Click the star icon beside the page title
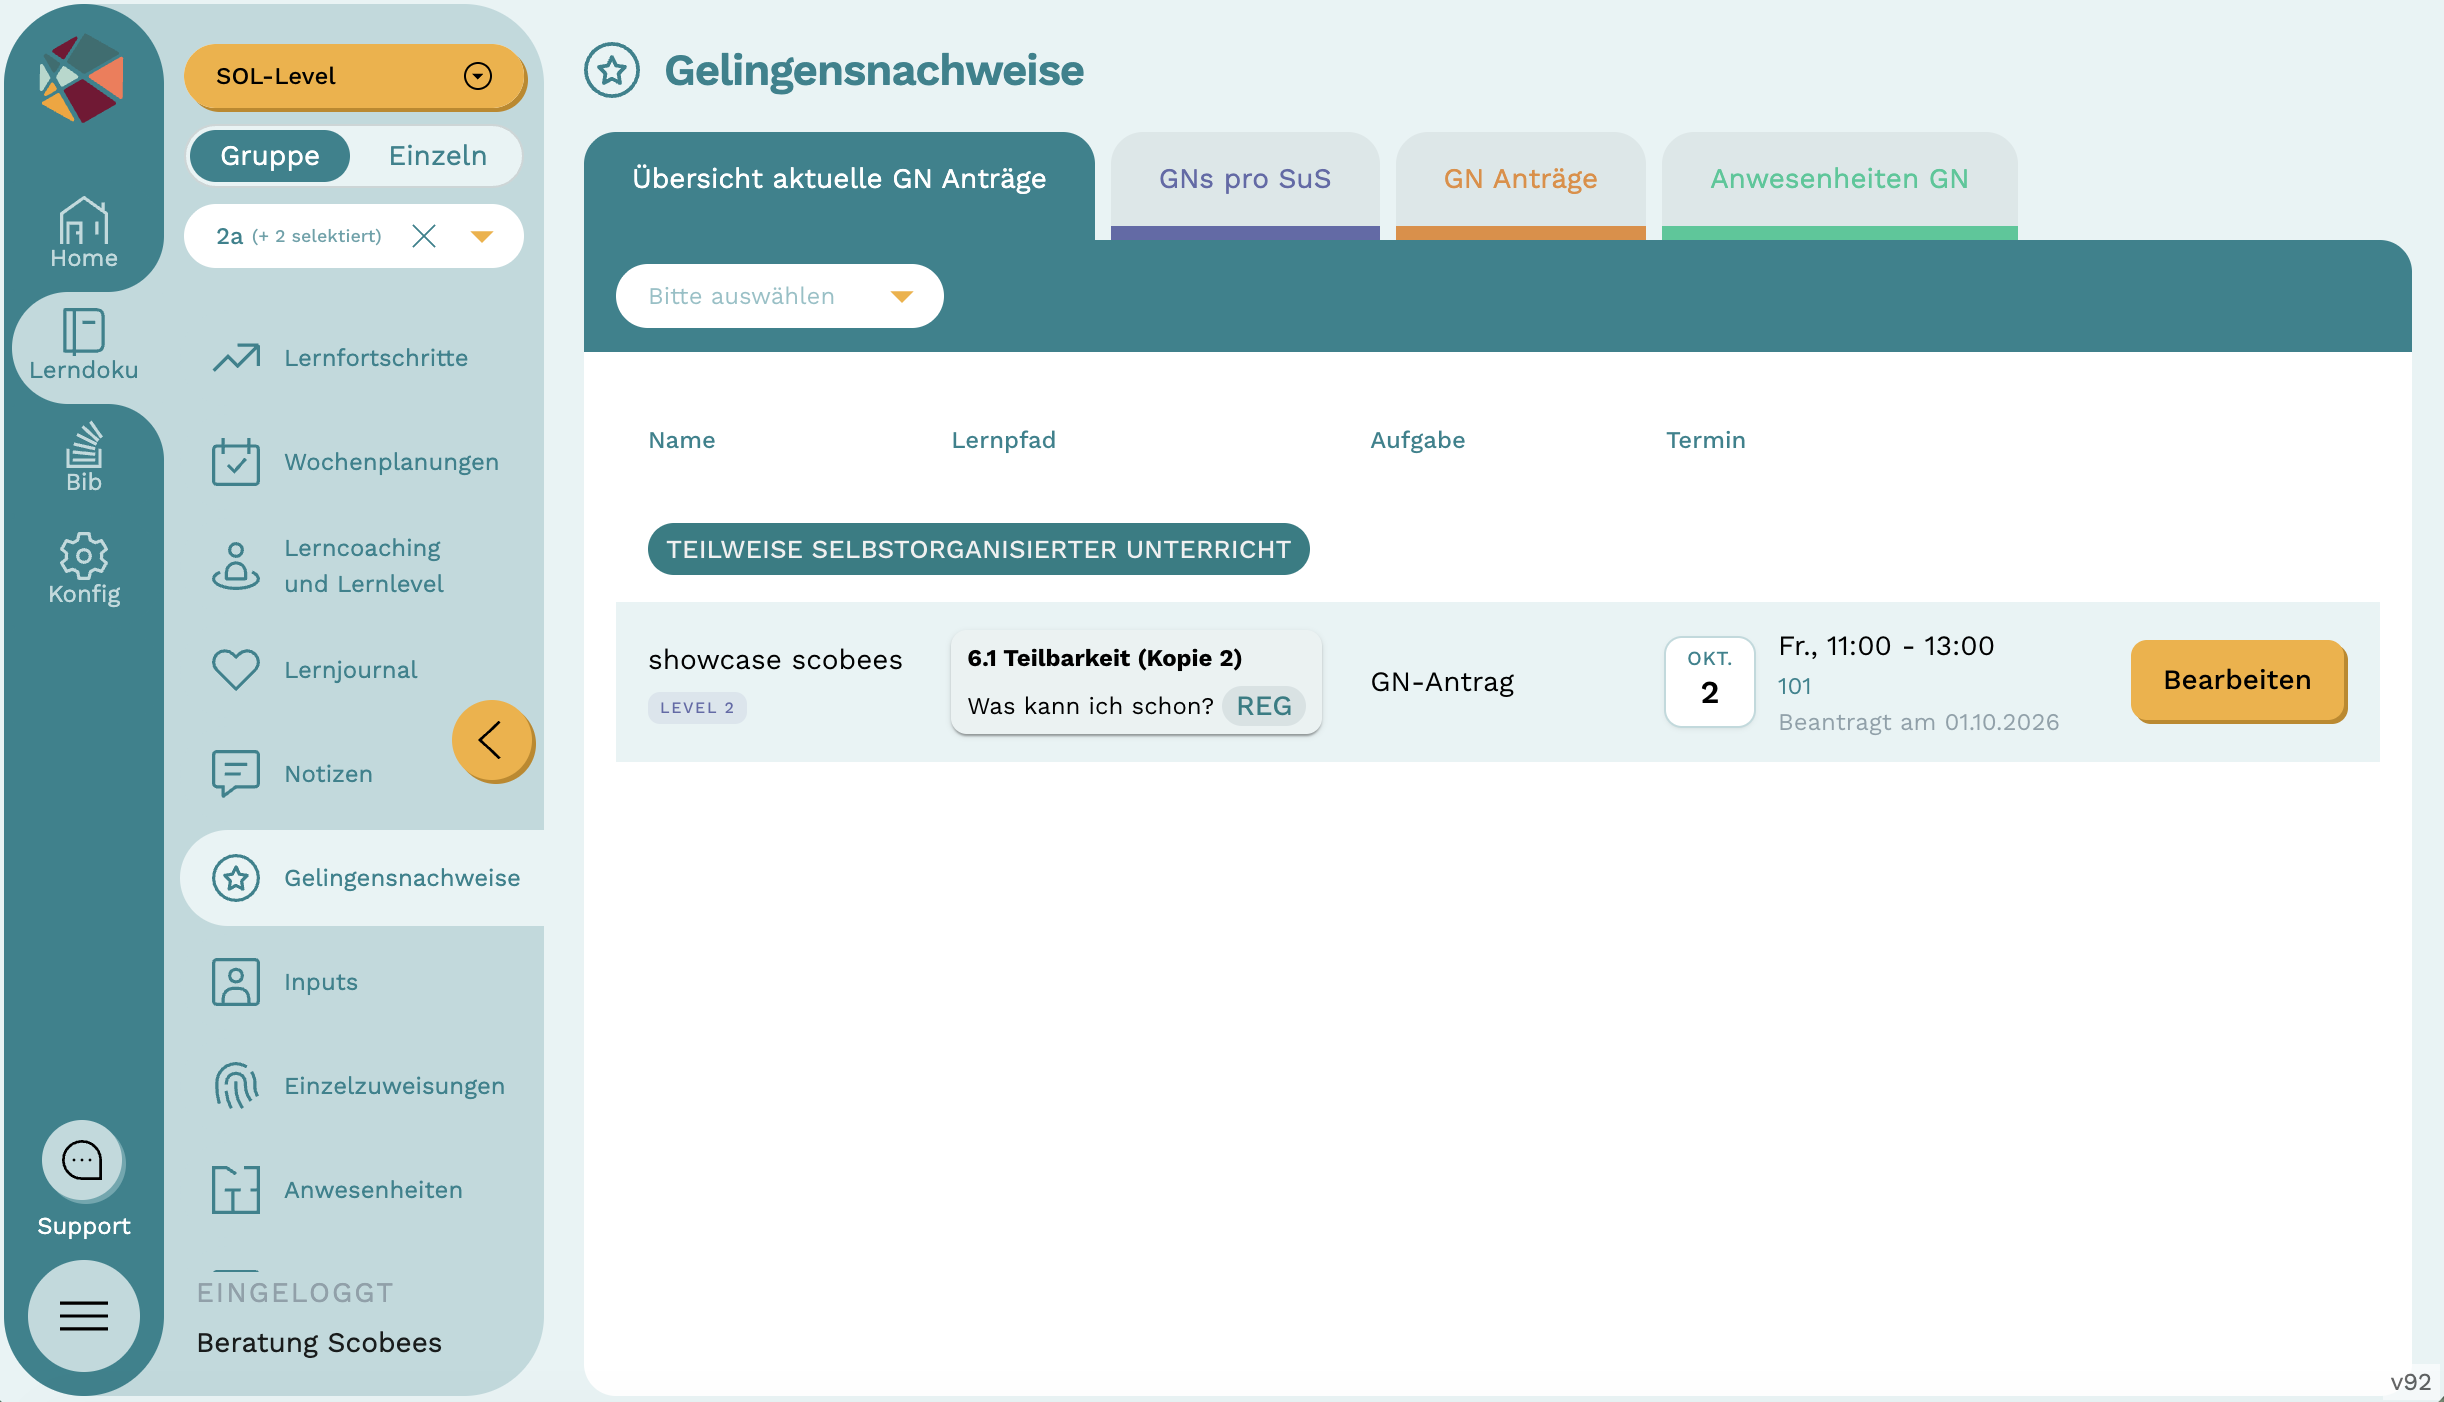 612,70
